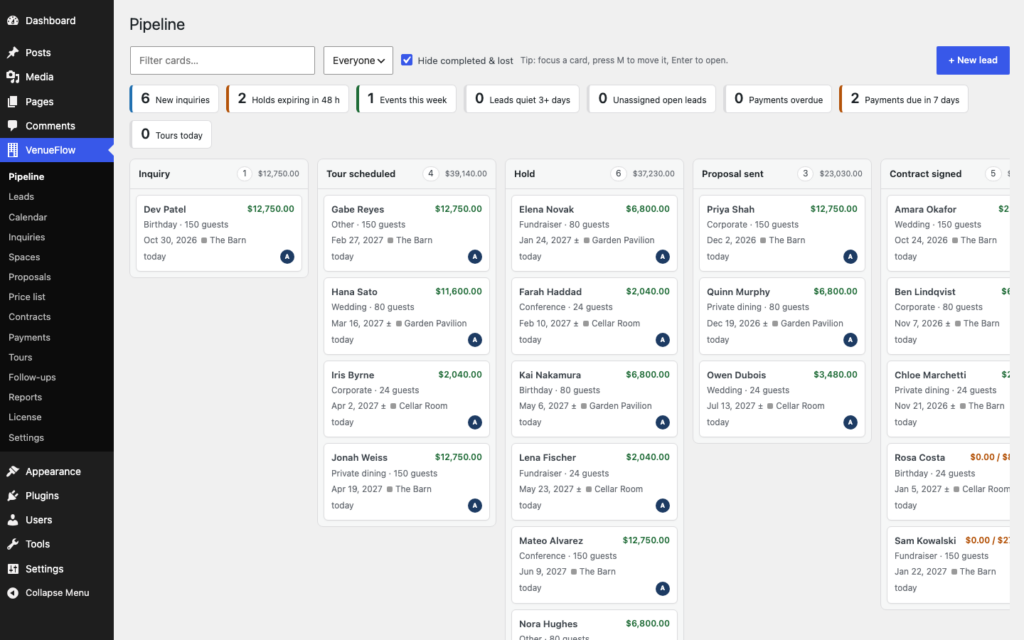Click the Pages icon in sidebar
The width and height of the screenshot is (1024, 640).
click(13, 101)
